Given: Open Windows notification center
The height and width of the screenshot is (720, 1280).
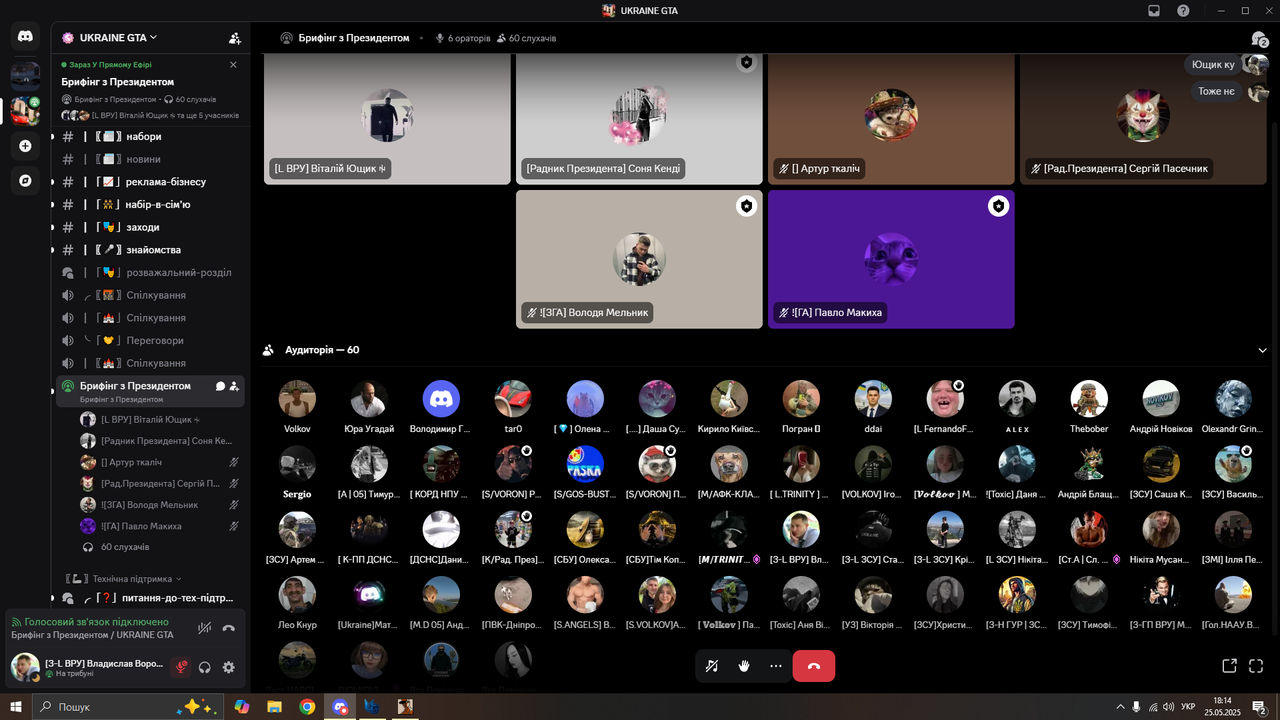Looking at the screenshot, I should [x=1259, y=707].
